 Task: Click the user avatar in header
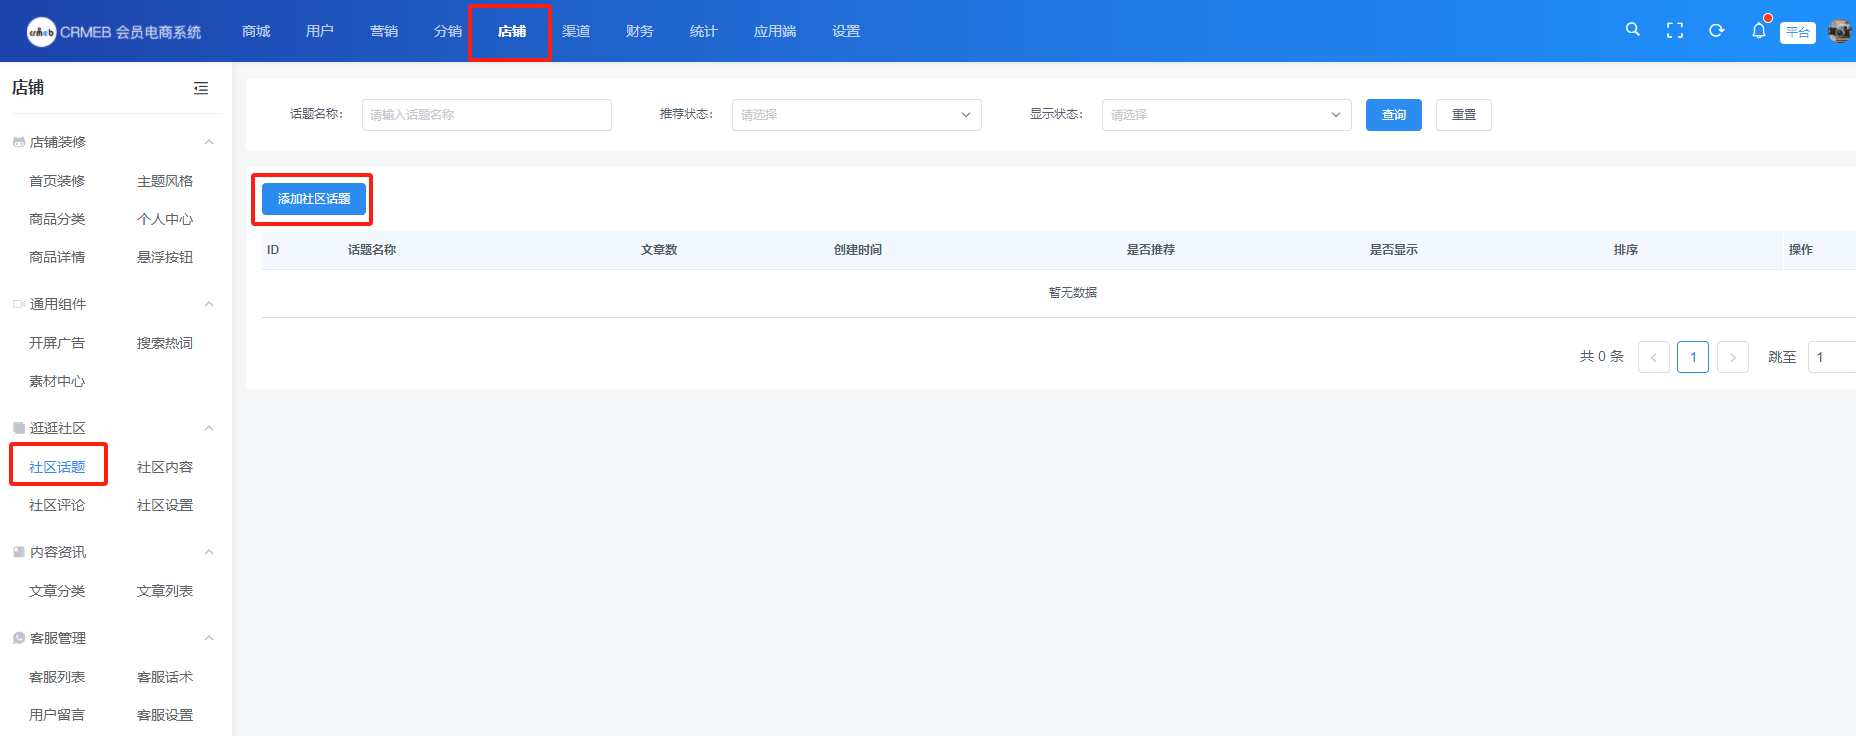(x=1839, y=31)
